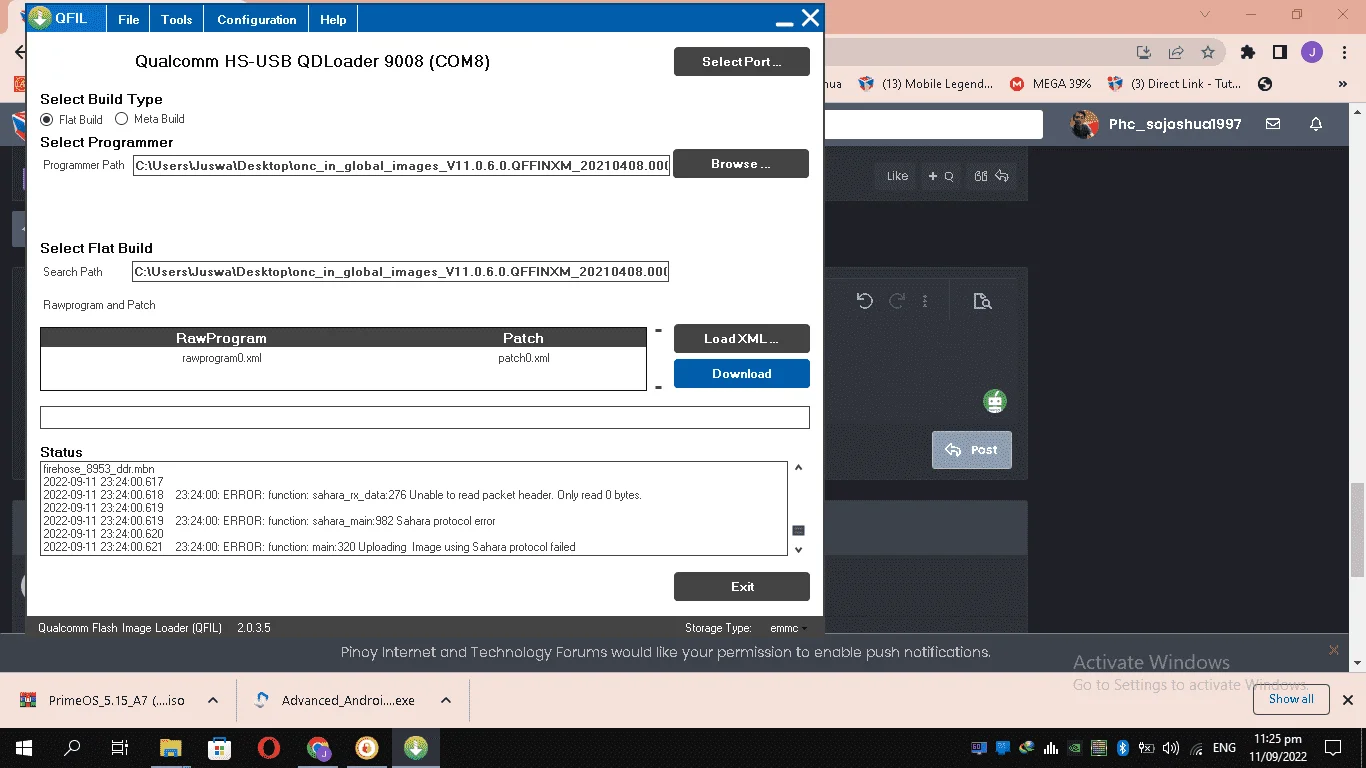Select patch0.xml in the Patch column
Image resolution: width=1366 pixels, height=768 pixels.
524,358
